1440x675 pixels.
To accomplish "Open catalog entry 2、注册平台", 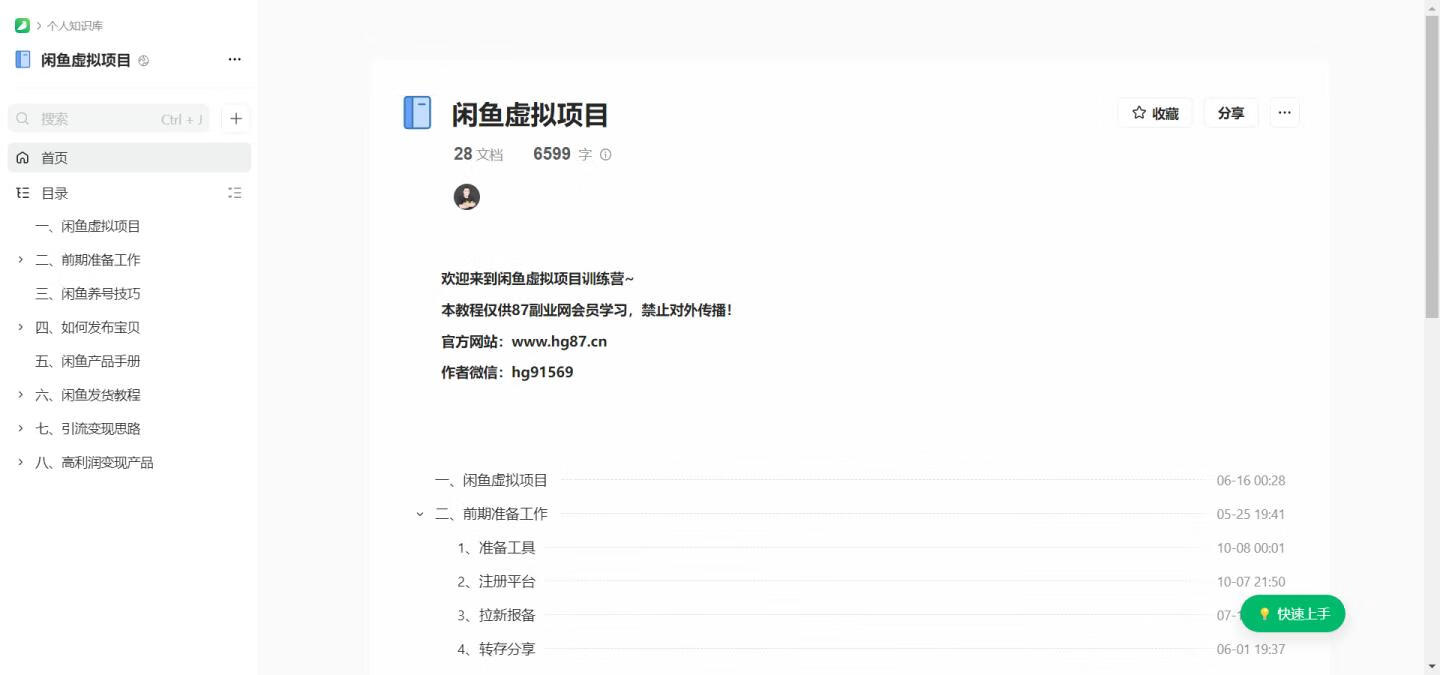I will [496, 582].
